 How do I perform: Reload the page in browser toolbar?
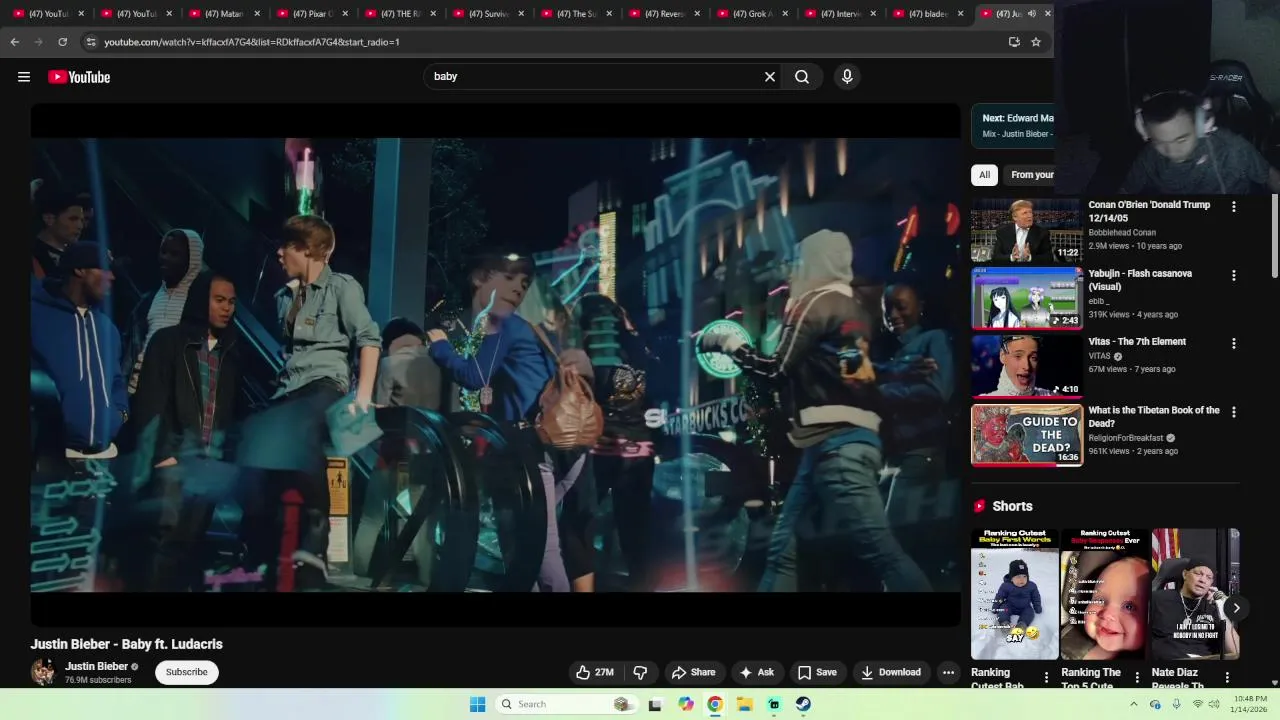(62, 42)
